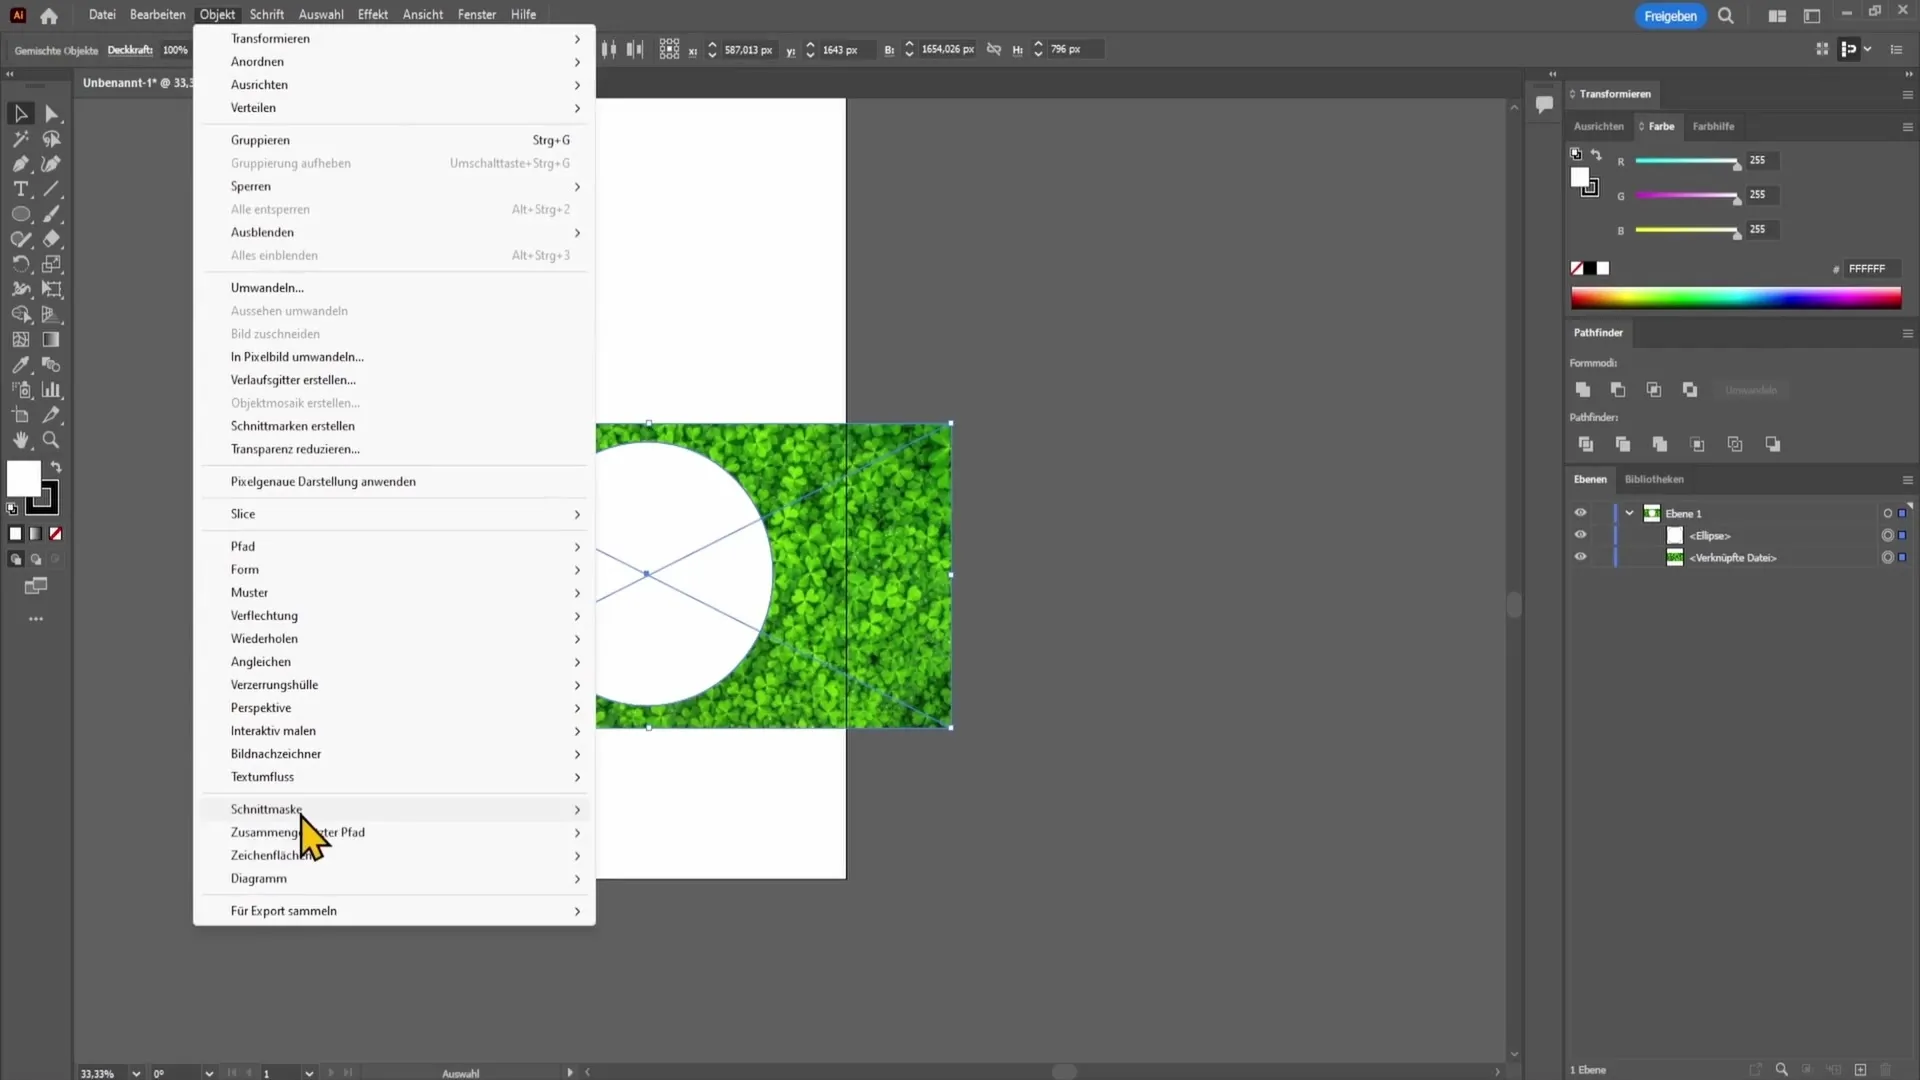Image resolution: width=1920 pixels, height=1080 pixels.
Task: Toggle visibility of Ebene 1 layer
Action: click(1580, 513)
